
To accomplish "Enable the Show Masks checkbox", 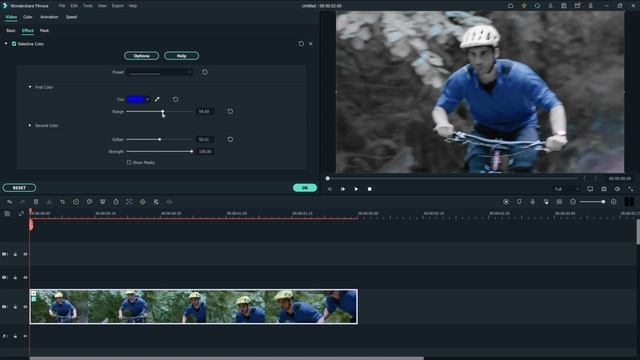I will [129, 162].
